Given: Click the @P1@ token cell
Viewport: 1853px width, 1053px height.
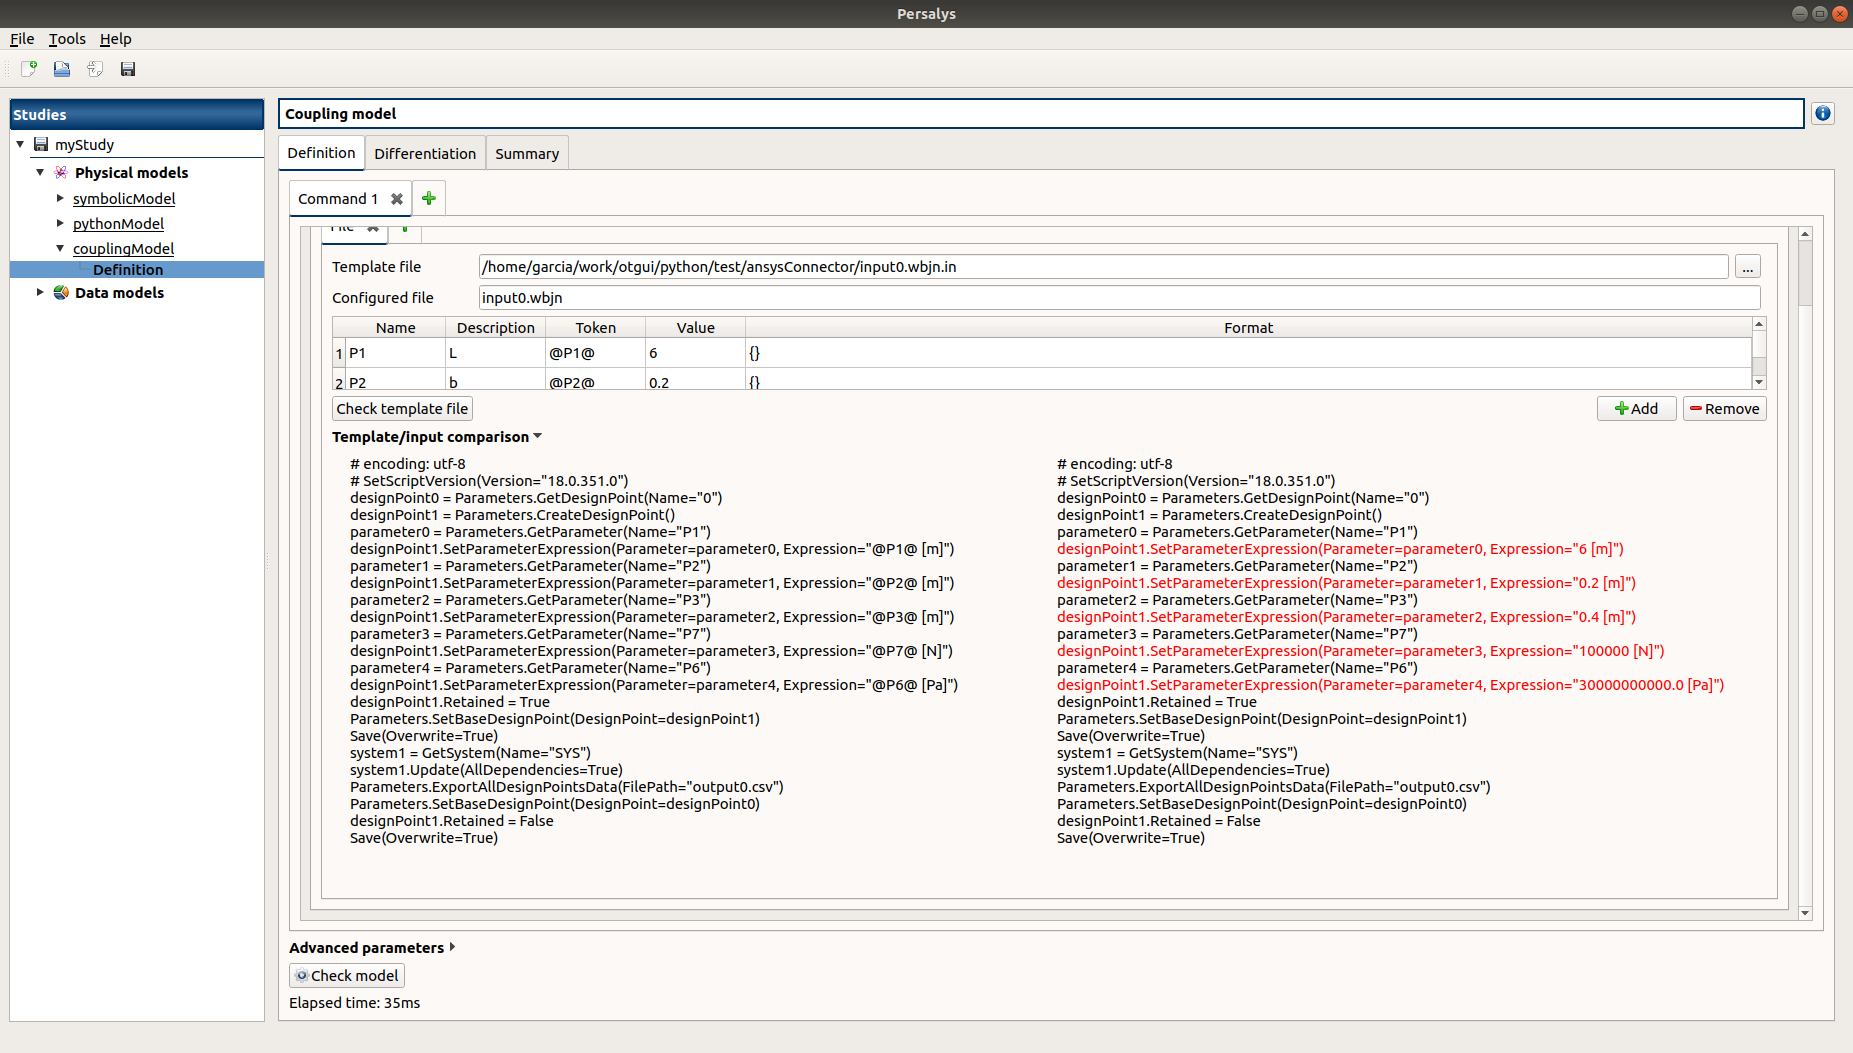Looking at the screenshot, I should coord(595,353).
